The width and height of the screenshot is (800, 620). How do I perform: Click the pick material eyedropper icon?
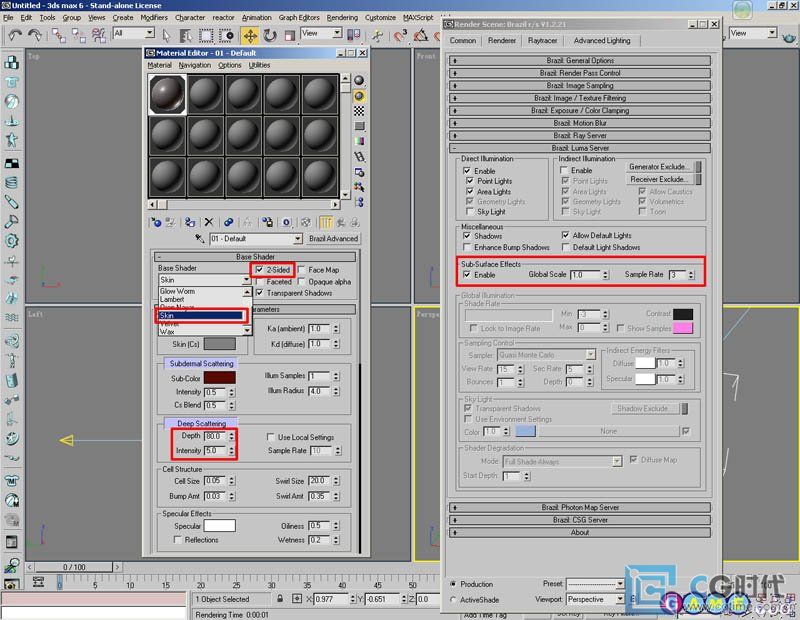click(199, 238)
